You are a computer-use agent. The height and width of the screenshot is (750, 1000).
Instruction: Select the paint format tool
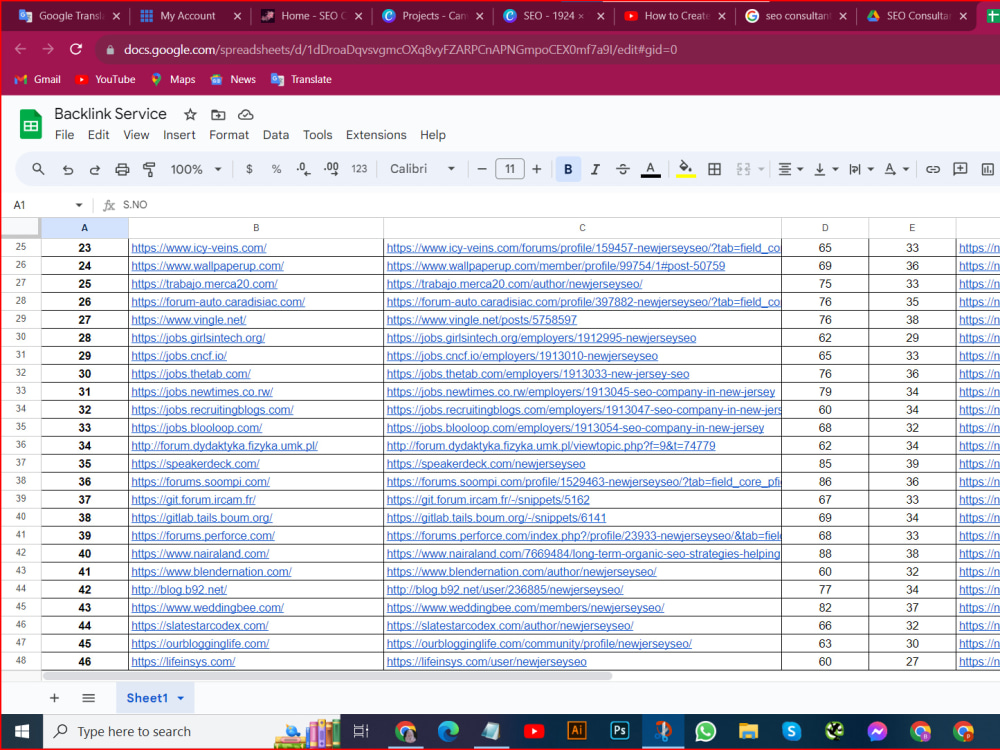click(149, 169)
